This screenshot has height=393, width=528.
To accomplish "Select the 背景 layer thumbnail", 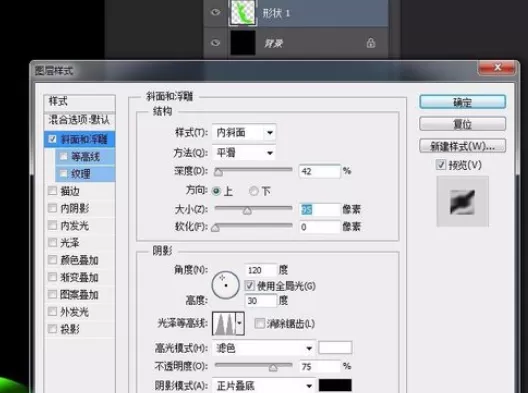I will pyautogui.click(x=243, y=43).
